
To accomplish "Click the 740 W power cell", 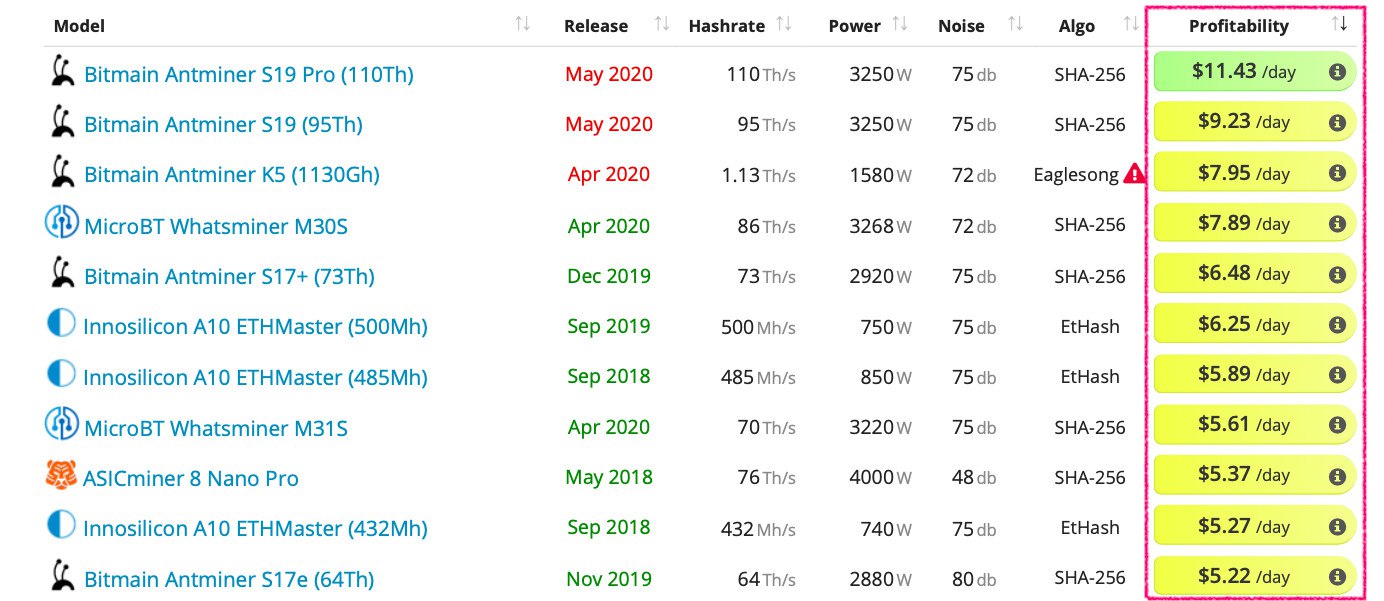I will [885, 528].
